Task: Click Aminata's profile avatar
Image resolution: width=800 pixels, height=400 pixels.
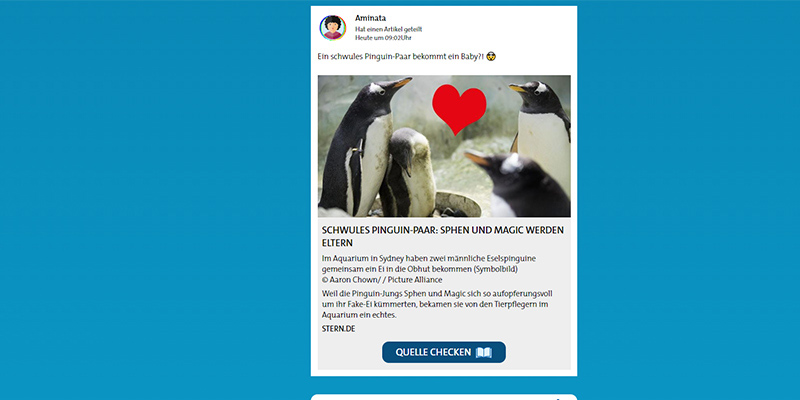Action: (x=333, y=28)
